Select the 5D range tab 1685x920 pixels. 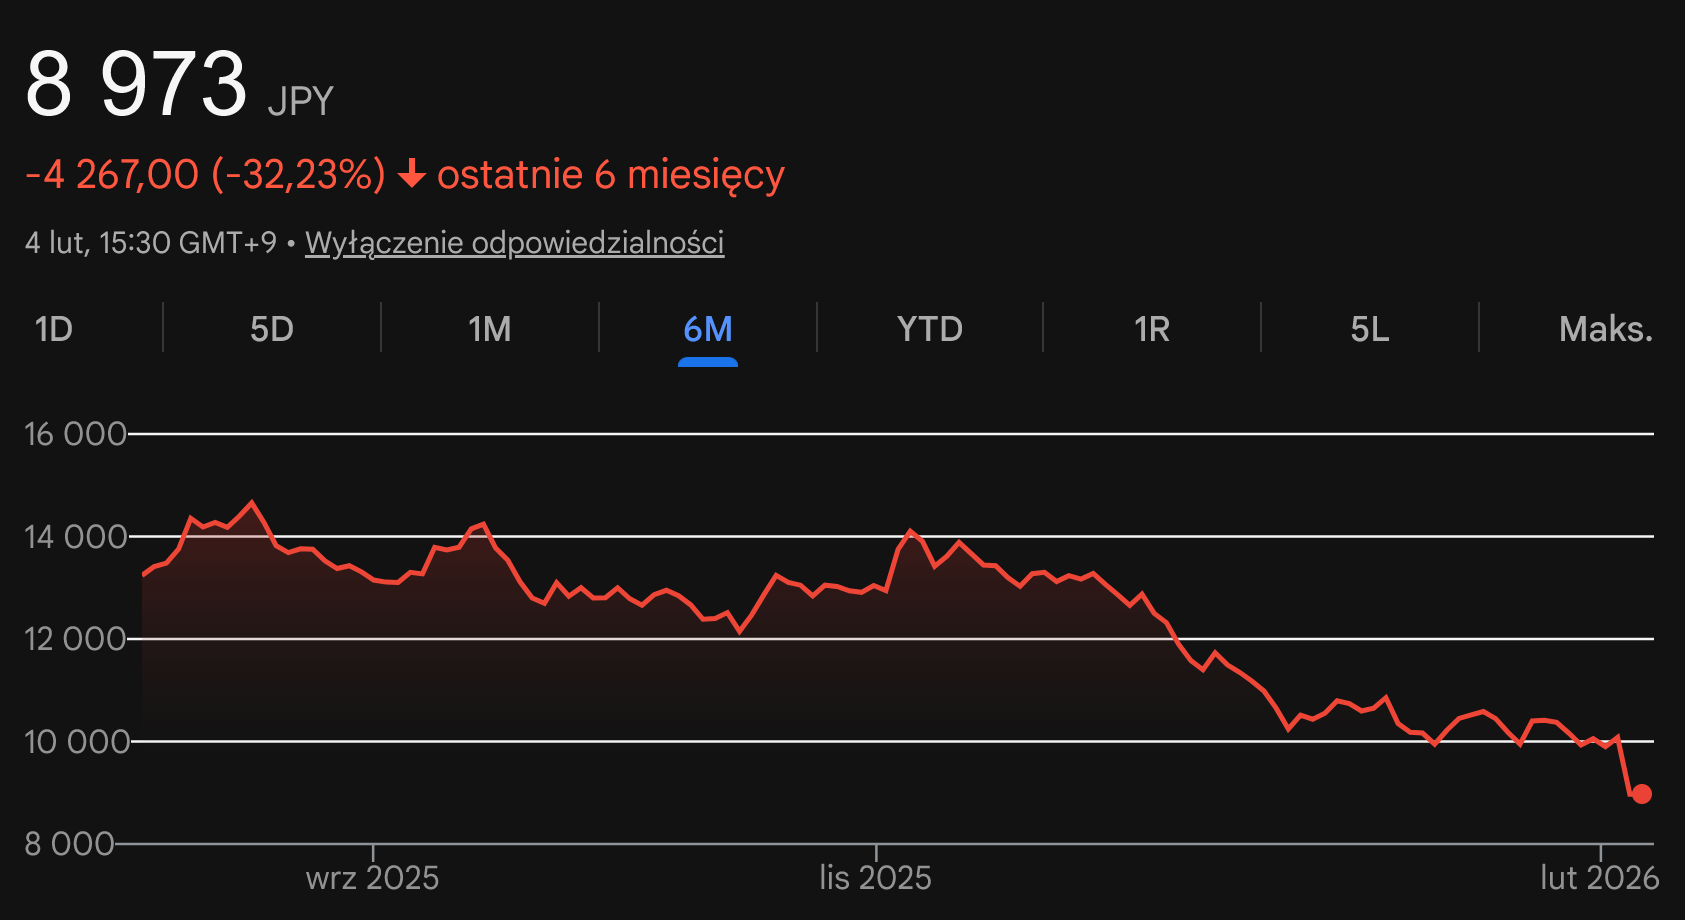271,329
